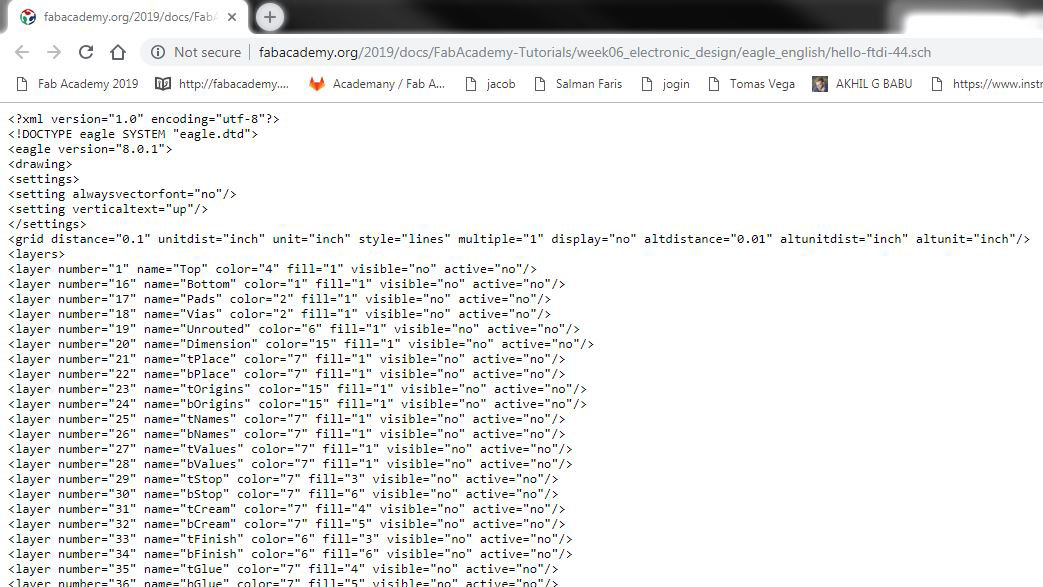This screenshot has width=1043, height=587.
Task: Click the browser forward arrow
Action: 54,52
